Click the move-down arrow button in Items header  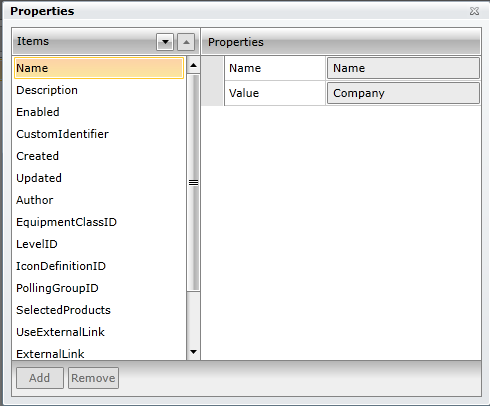click(x=165, y=42)
